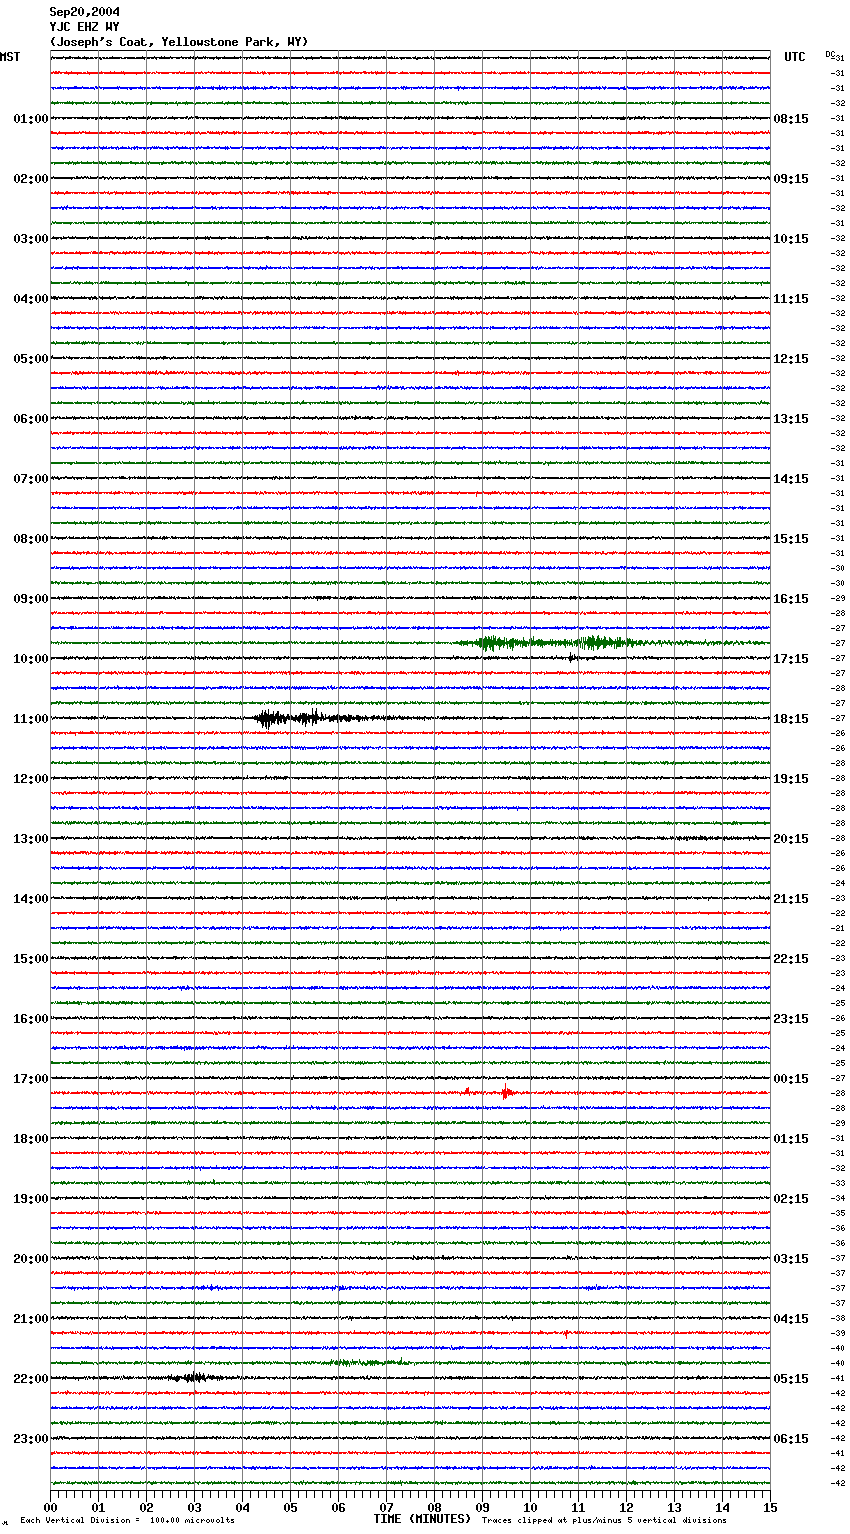Click the green seismic event burst above 10:00 MST
850x1534 pixels.
tap(555, 642)
